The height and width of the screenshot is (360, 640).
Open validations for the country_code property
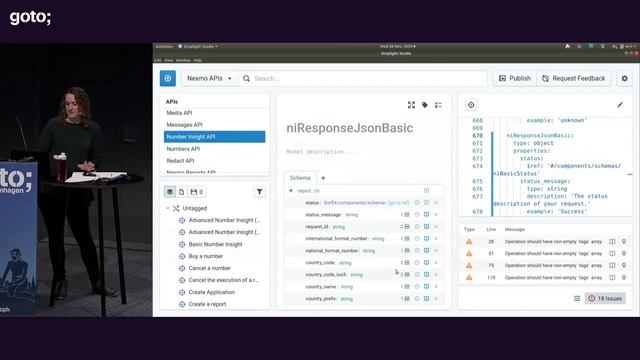[x=405, y=262]
